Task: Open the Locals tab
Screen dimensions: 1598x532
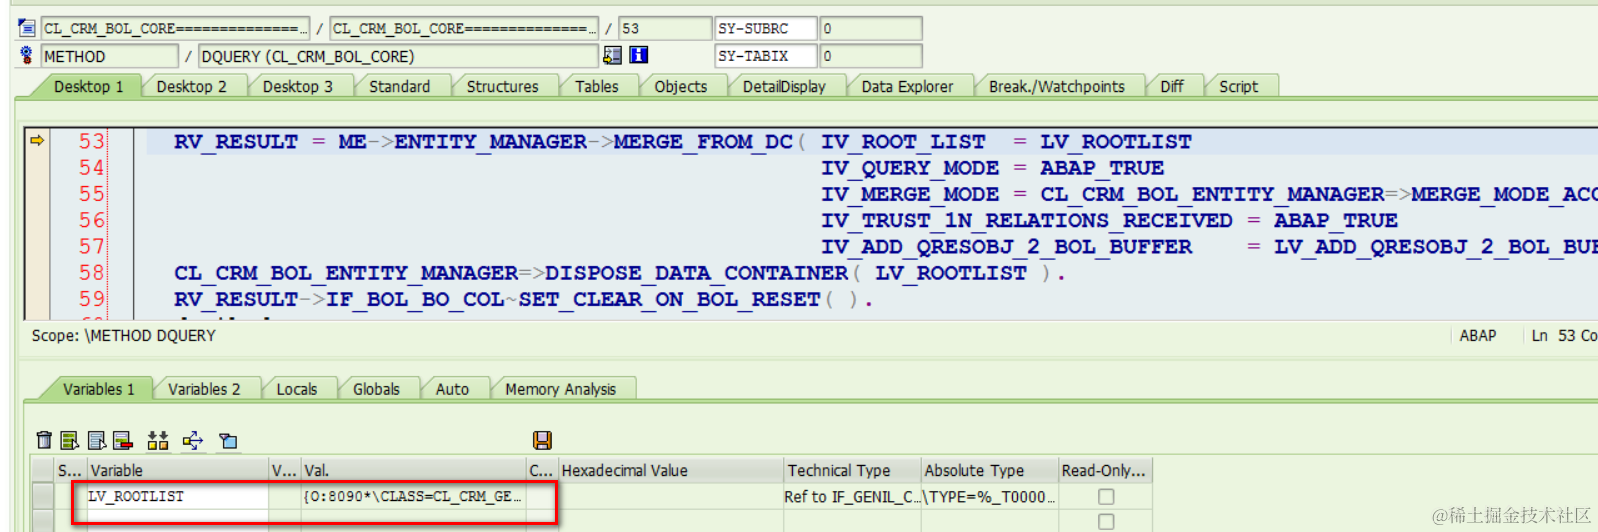Action: 296,389
